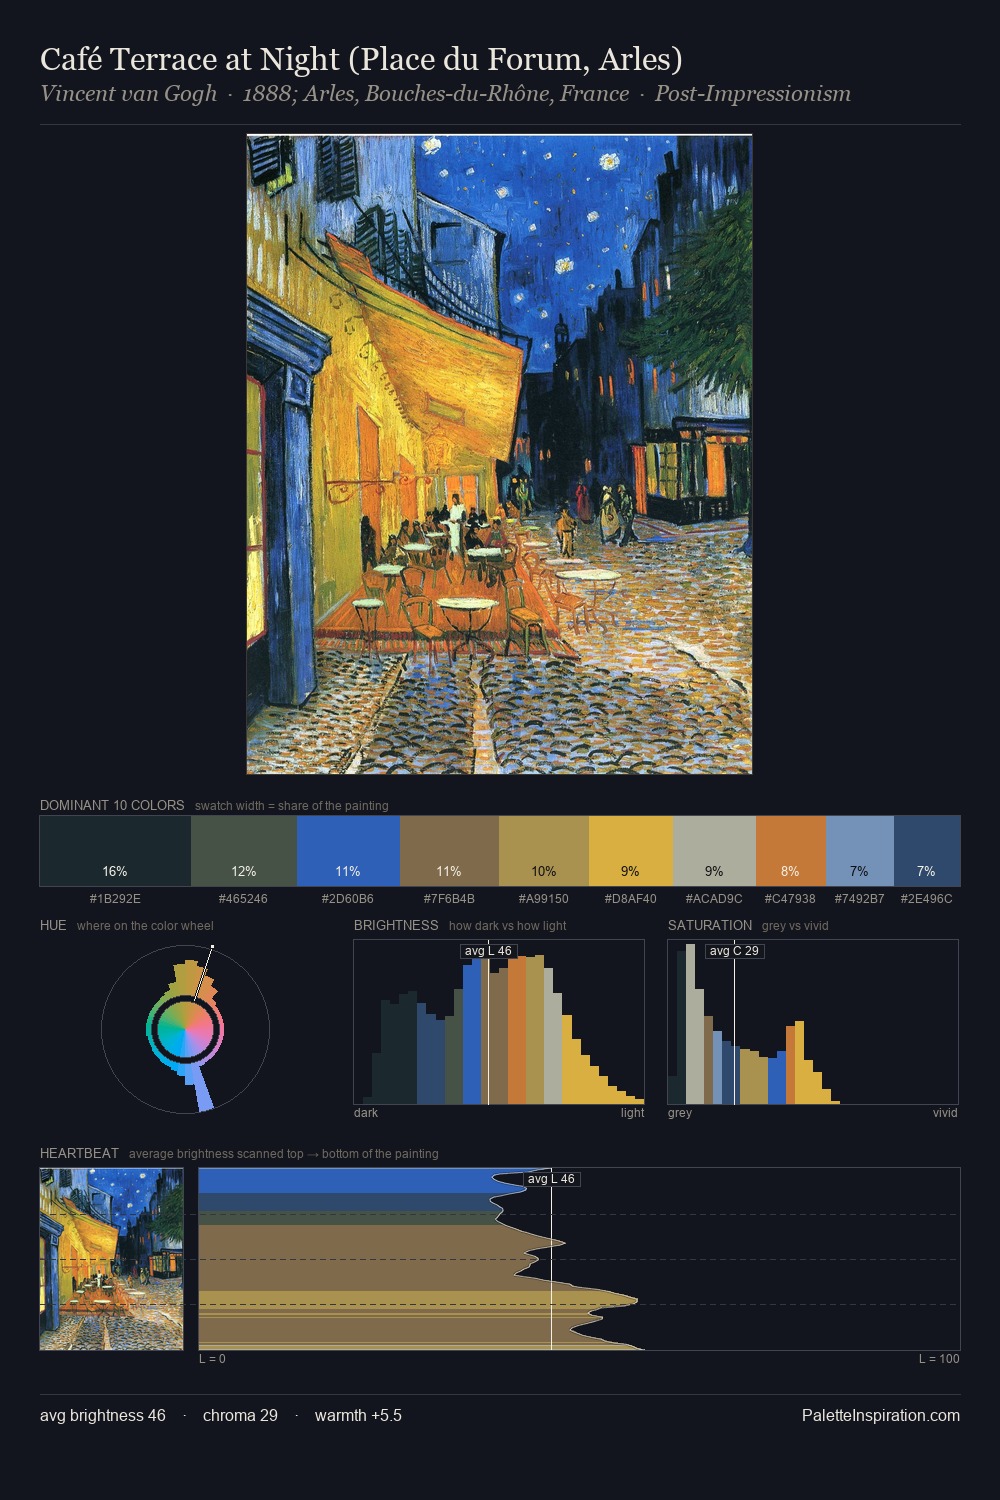This screenshot has width=1000, height=1500.
Task: Click the 'swatch width = share of the painting' caption
Action: point(291,806)
